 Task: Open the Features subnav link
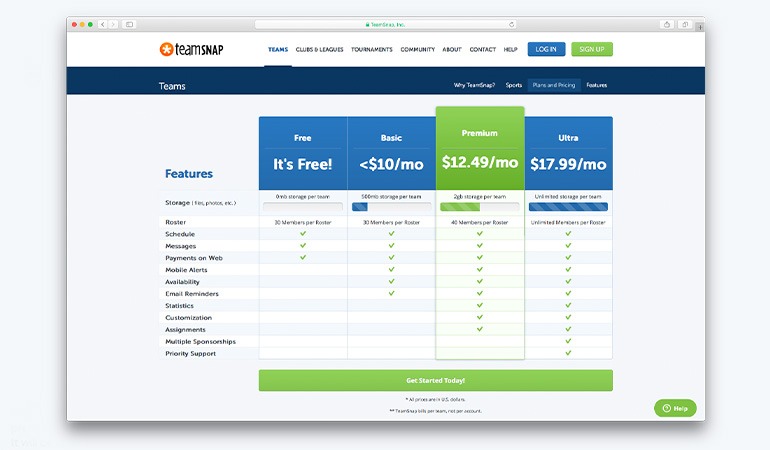click(597, 85)
